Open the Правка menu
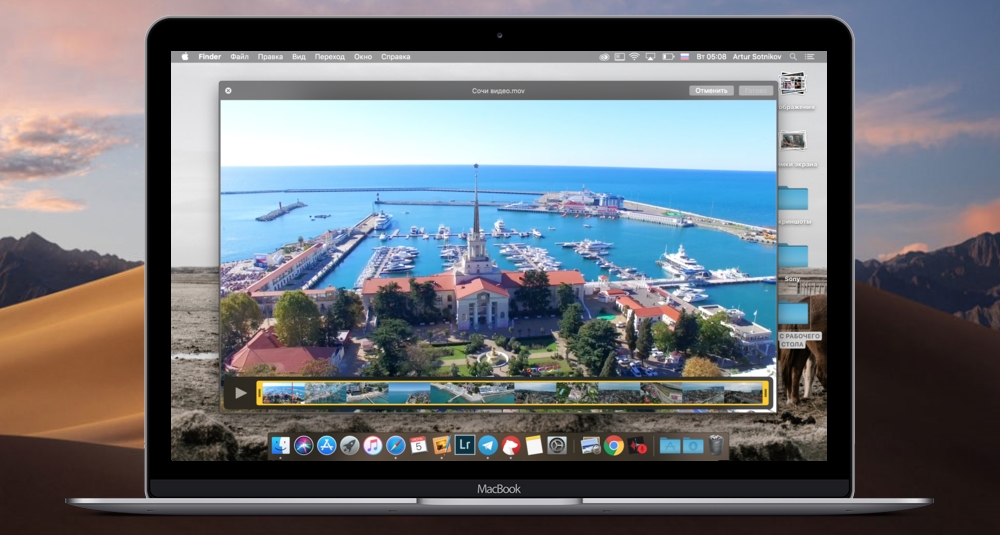The width and height of the screenshot is (1000, 535). (270, 57)
